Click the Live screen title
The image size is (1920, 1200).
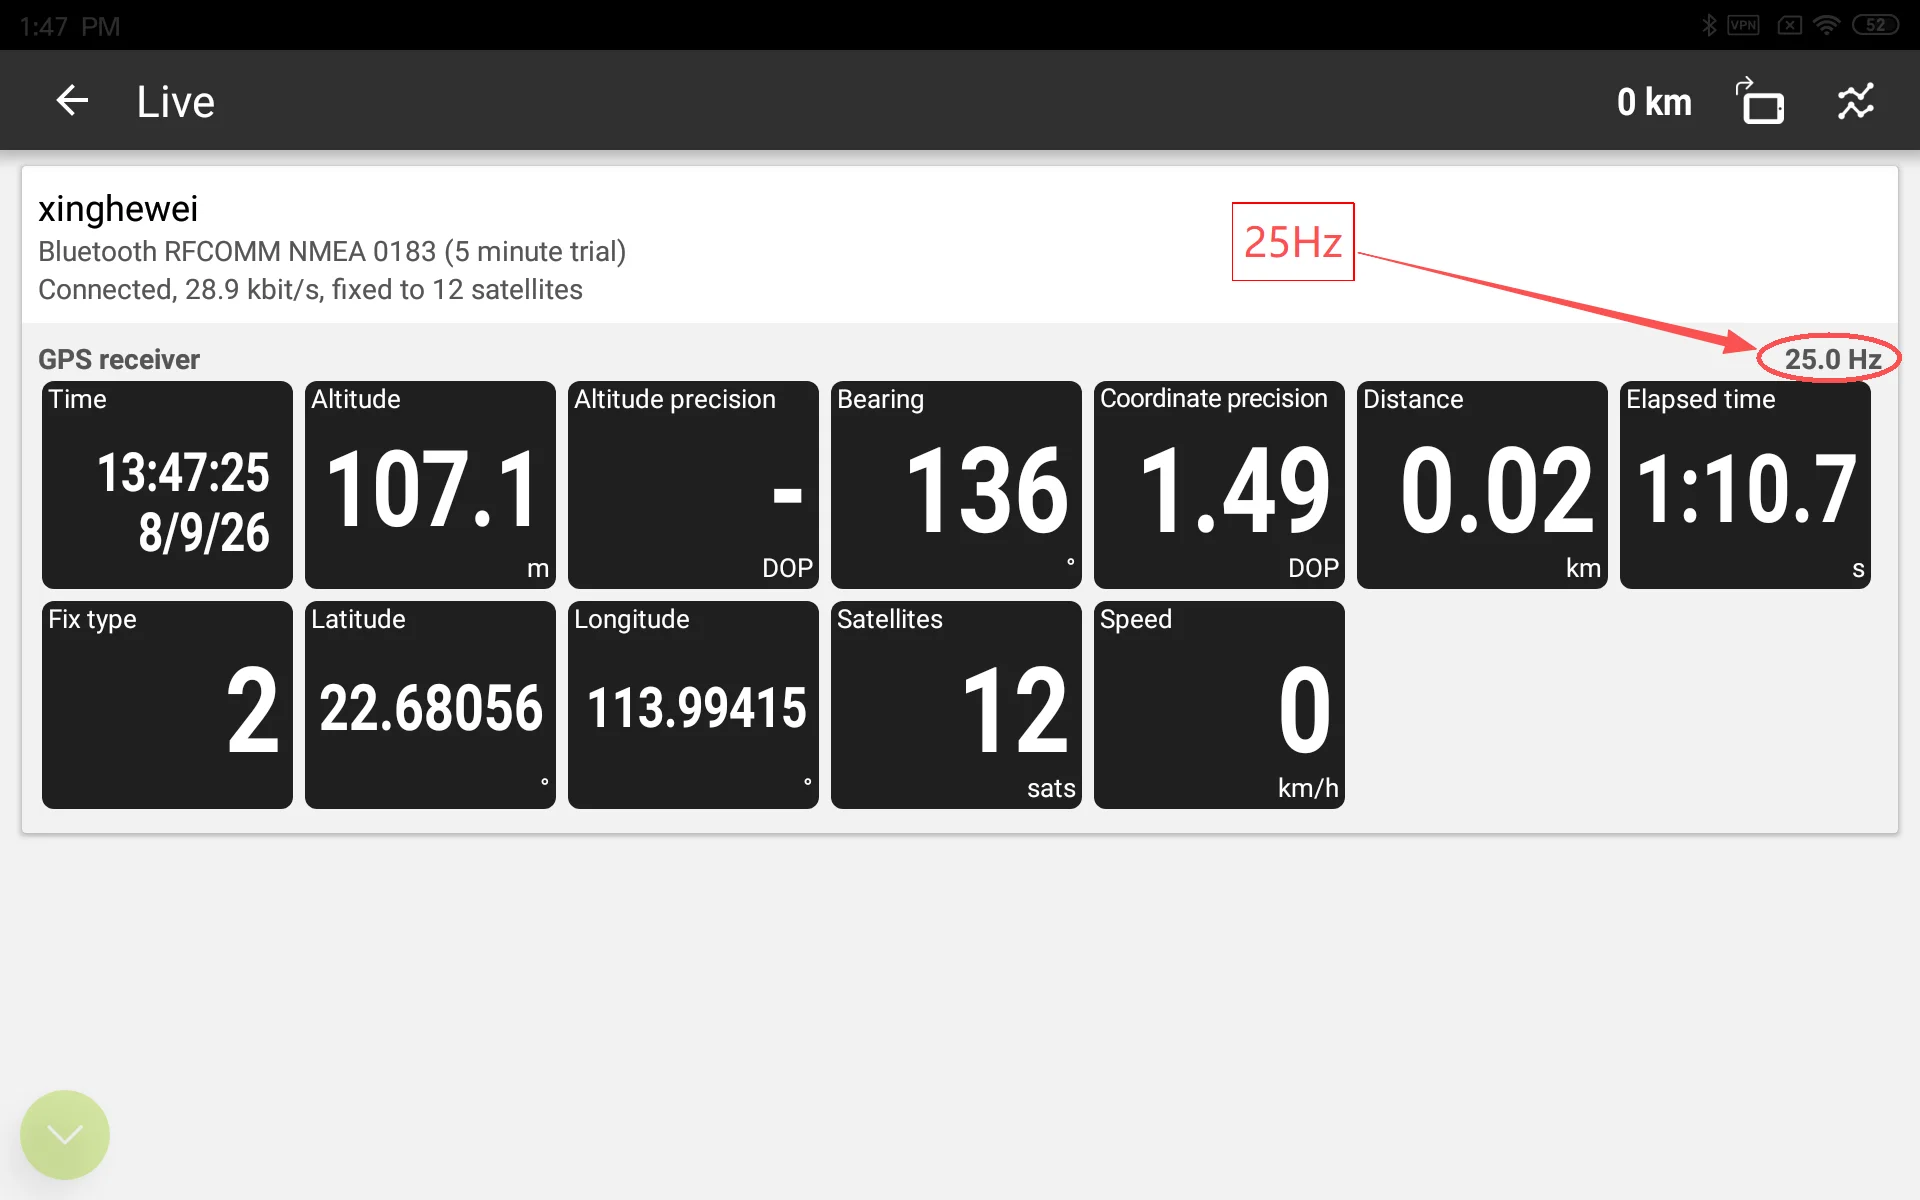[x=176, y=101]
